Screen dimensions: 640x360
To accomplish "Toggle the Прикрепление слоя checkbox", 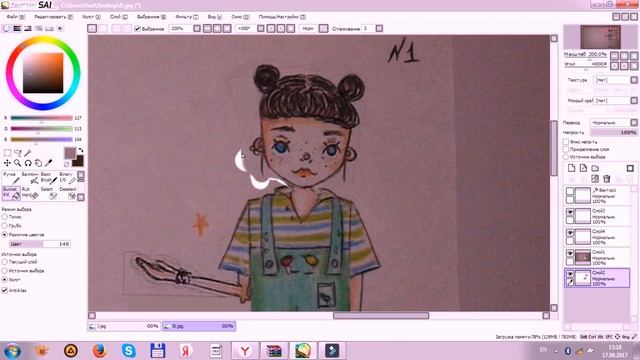I will [x=566, y=149].
